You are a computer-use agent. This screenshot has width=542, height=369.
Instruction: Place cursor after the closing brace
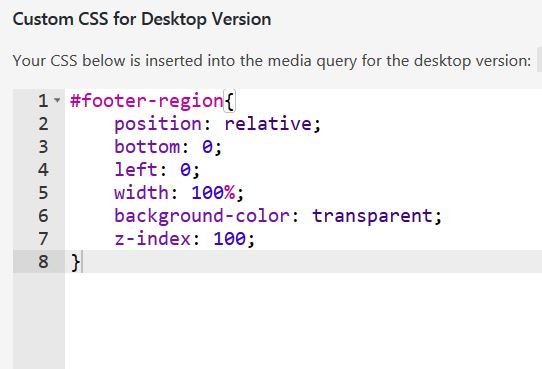[82, 262]
